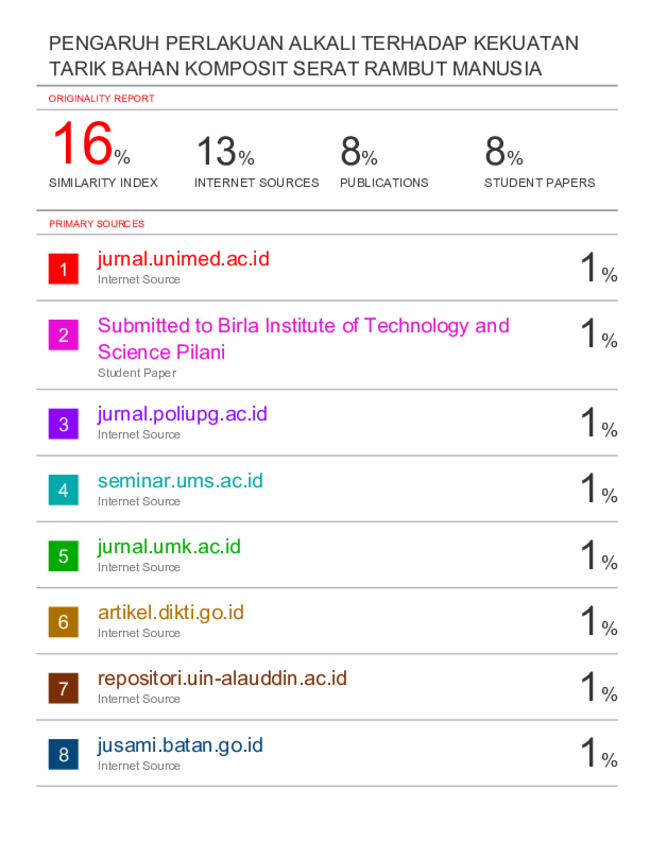This screenshot has width=650, height=841.
Task: Open the repositori.uin-alauddin.ac.id source link
Action: [x=222, y=679]
